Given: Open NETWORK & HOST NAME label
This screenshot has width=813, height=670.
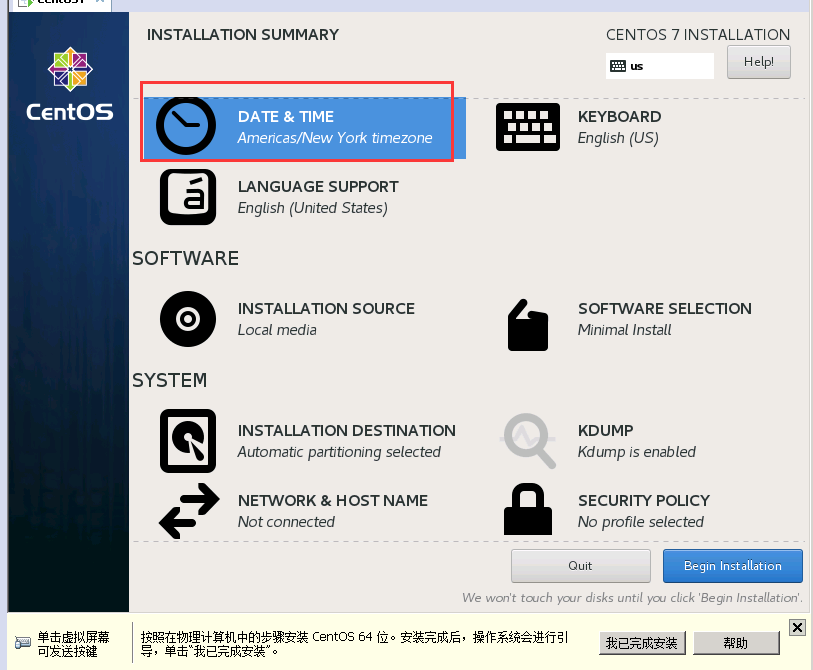Looking at the screenshot, I should point(333,500).
